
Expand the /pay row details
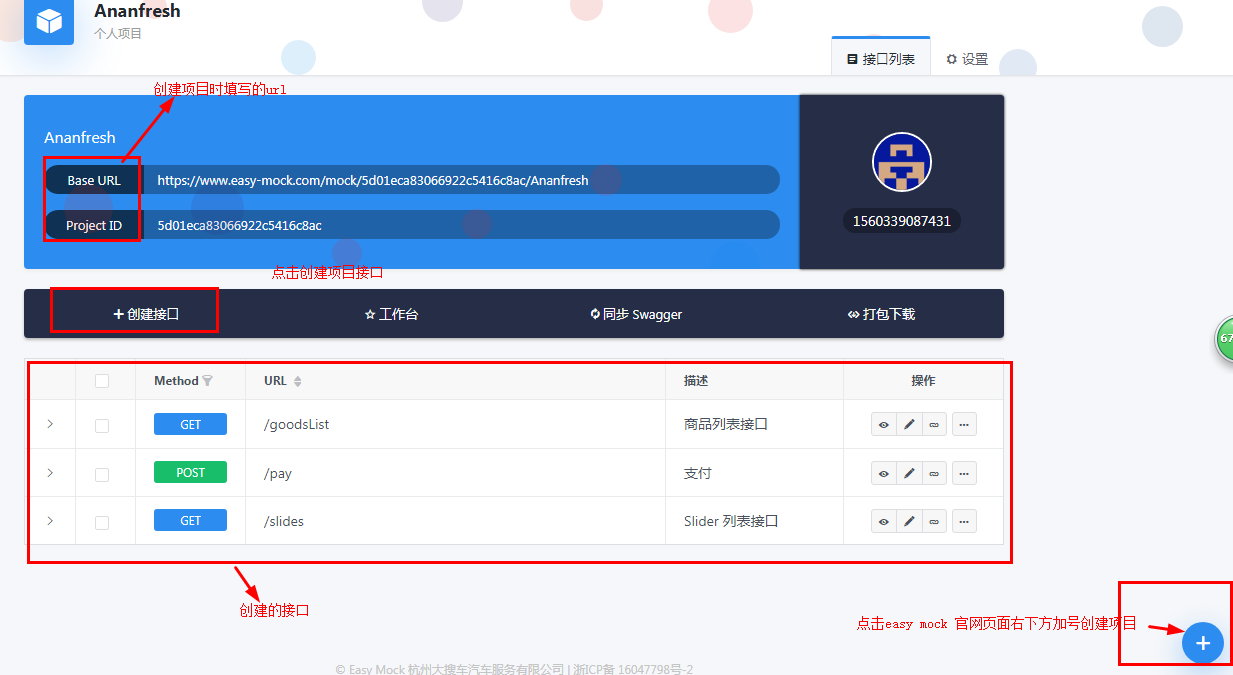click(x=50, y=472)
